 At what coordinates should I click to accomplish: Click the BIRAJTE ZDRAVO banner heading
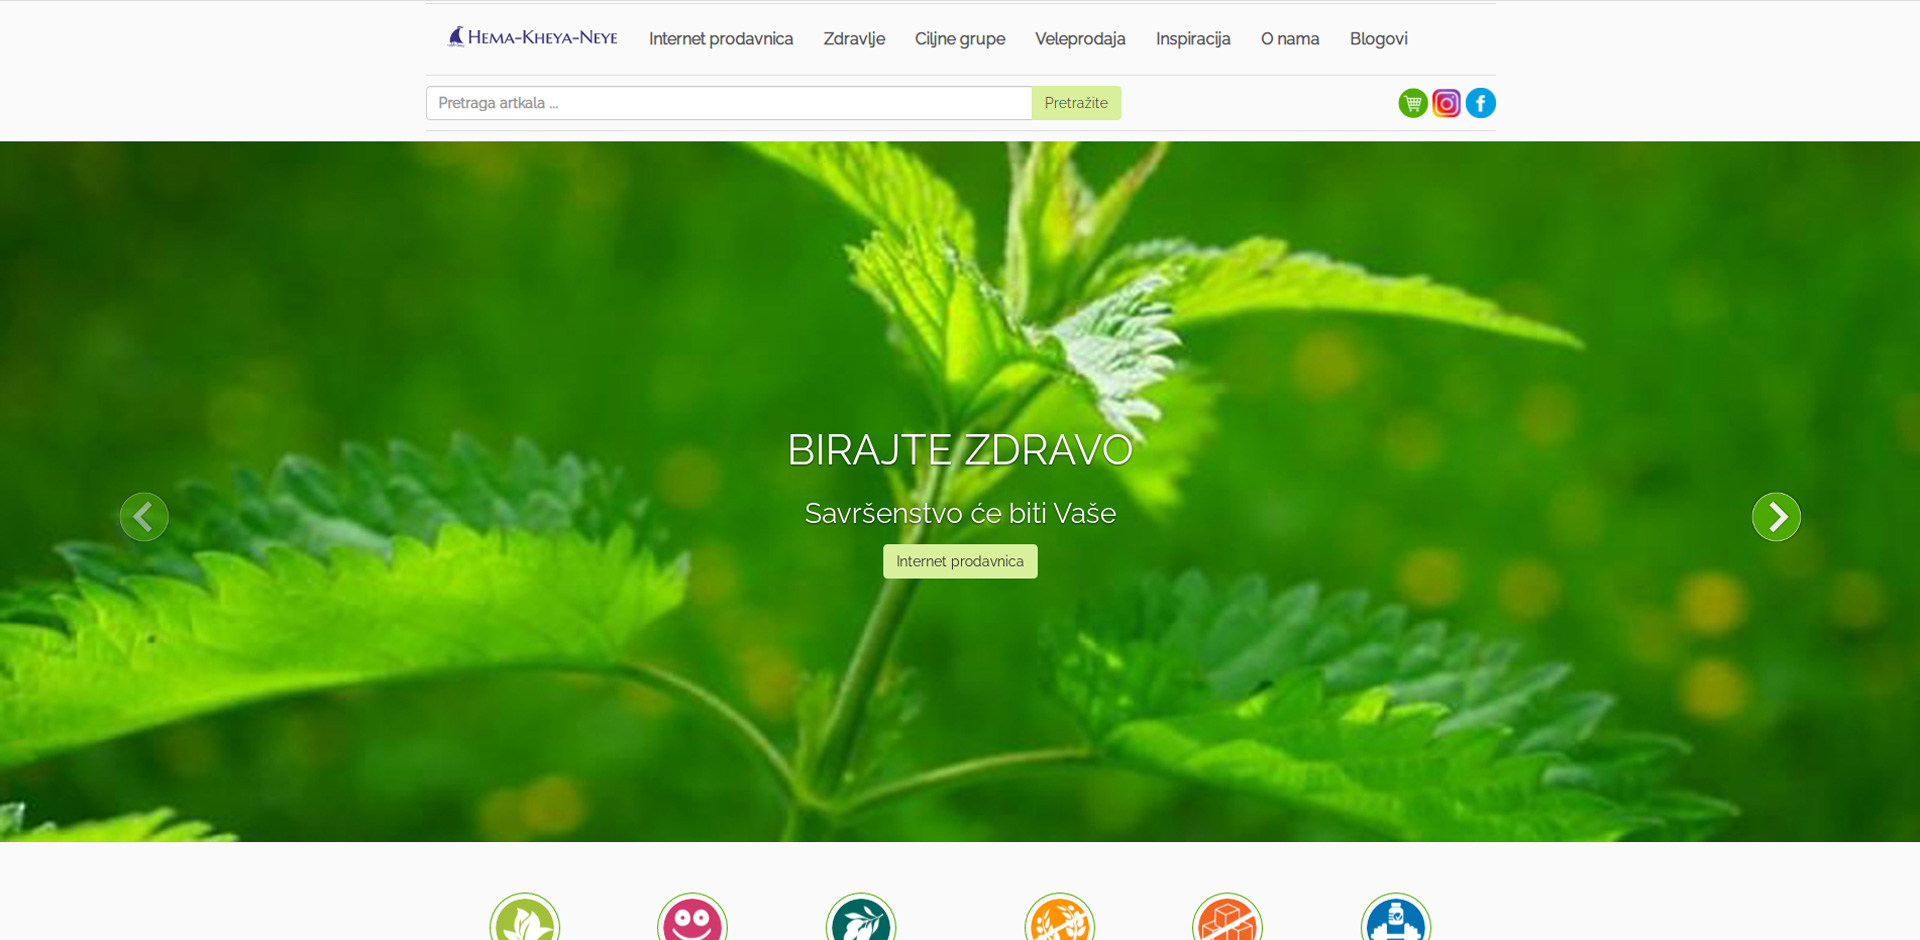click(960, 450)
